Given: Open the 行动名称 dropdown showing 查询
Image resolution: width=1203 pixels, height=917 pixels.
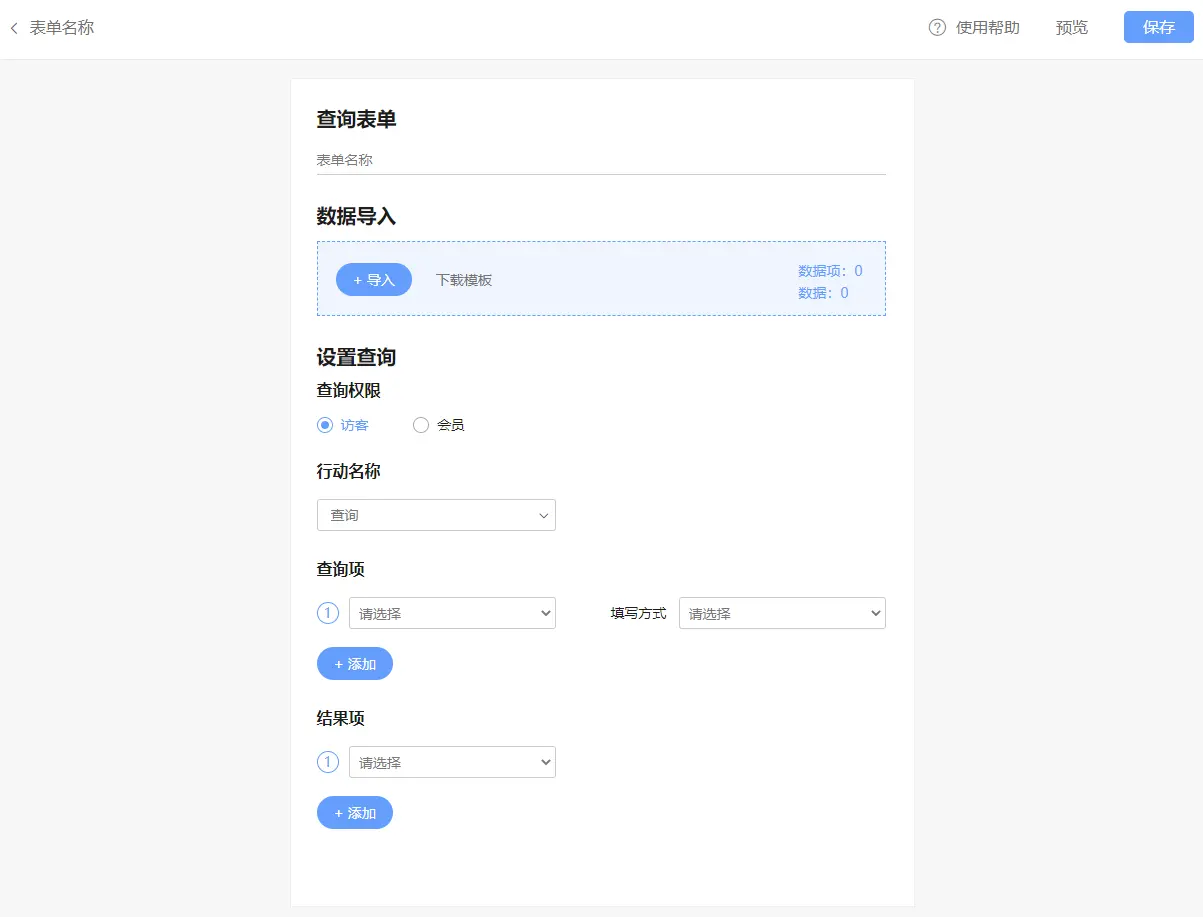Looking at the screenshot, I should pos(436,515).
